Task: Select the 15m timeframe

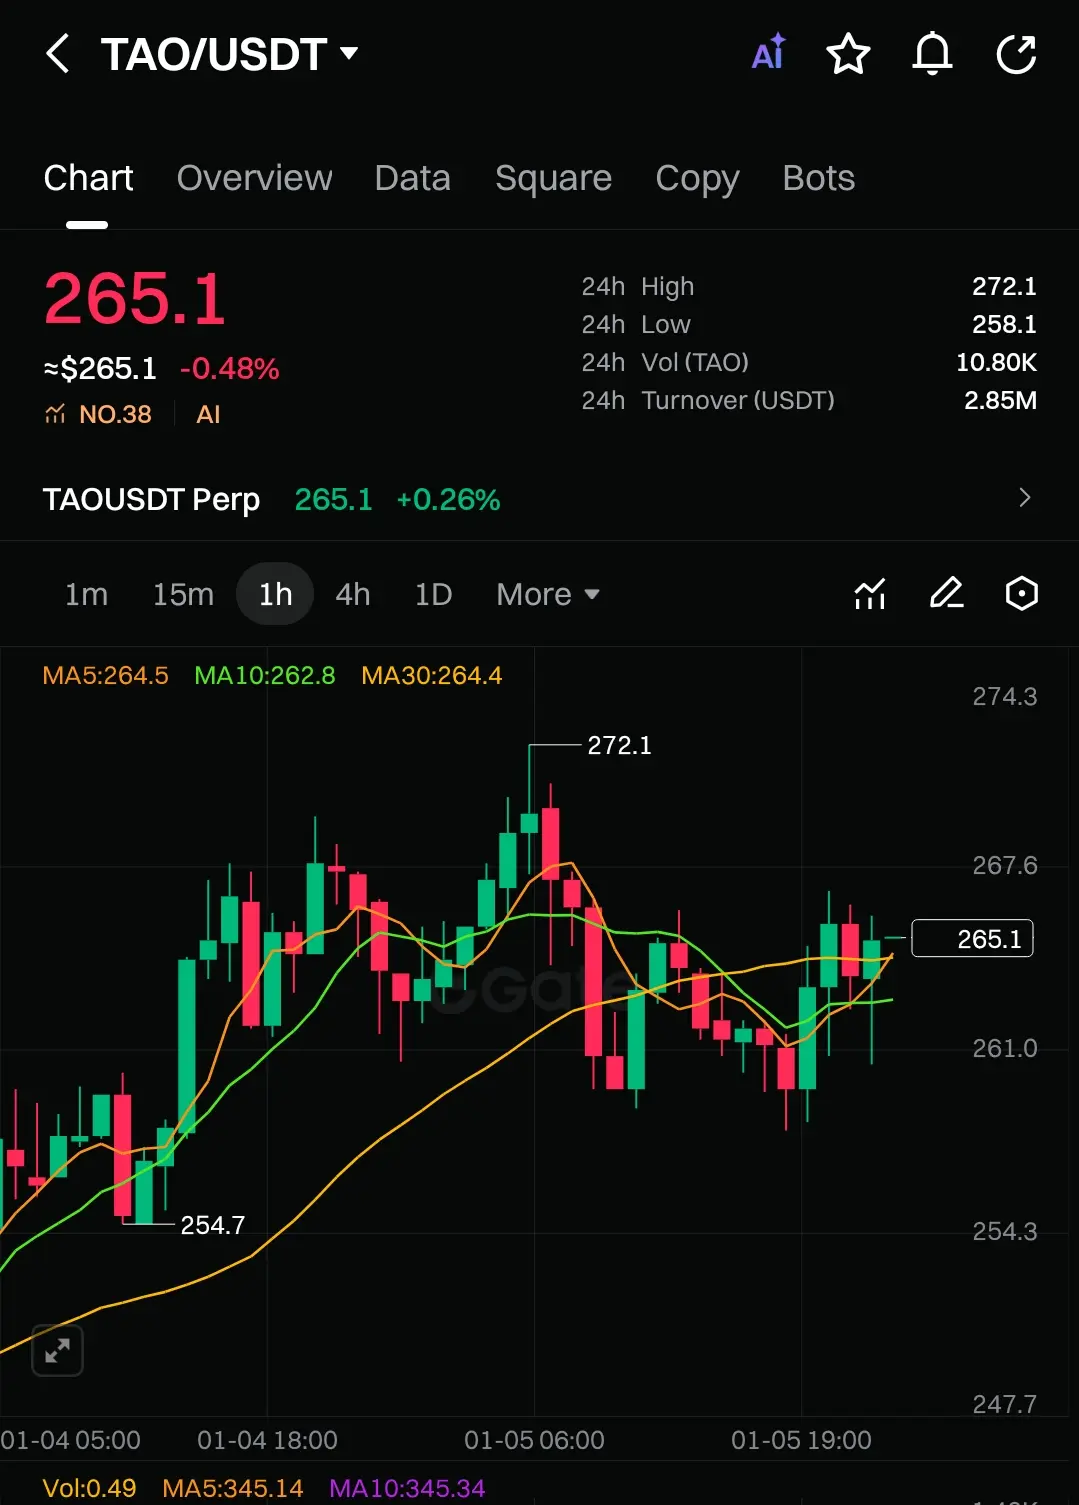Action: click(x=183, y=594)
